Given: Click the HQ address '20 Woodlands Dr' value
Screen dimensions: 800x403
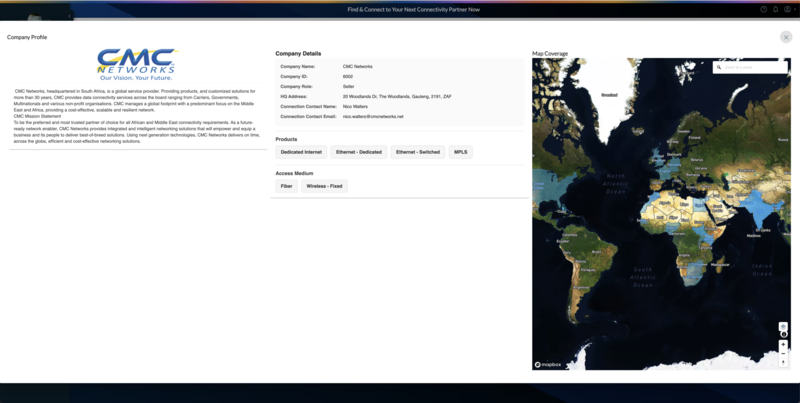Looking at the screenshot, I should pyautogui.click(x=397, y=96).
